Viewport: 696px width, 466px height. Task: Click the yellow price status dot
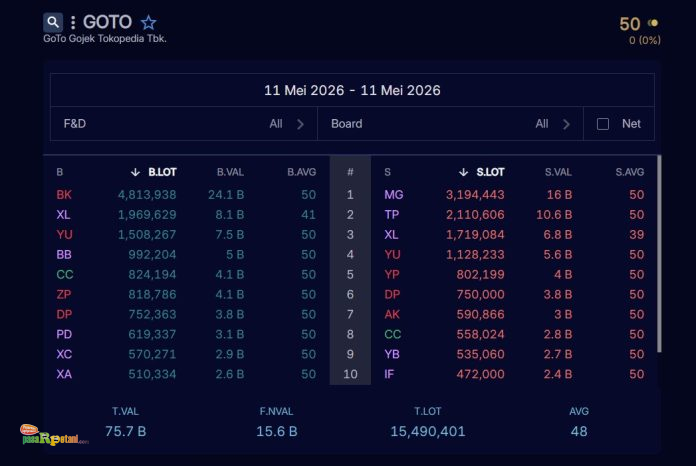(x=653, y=23)
